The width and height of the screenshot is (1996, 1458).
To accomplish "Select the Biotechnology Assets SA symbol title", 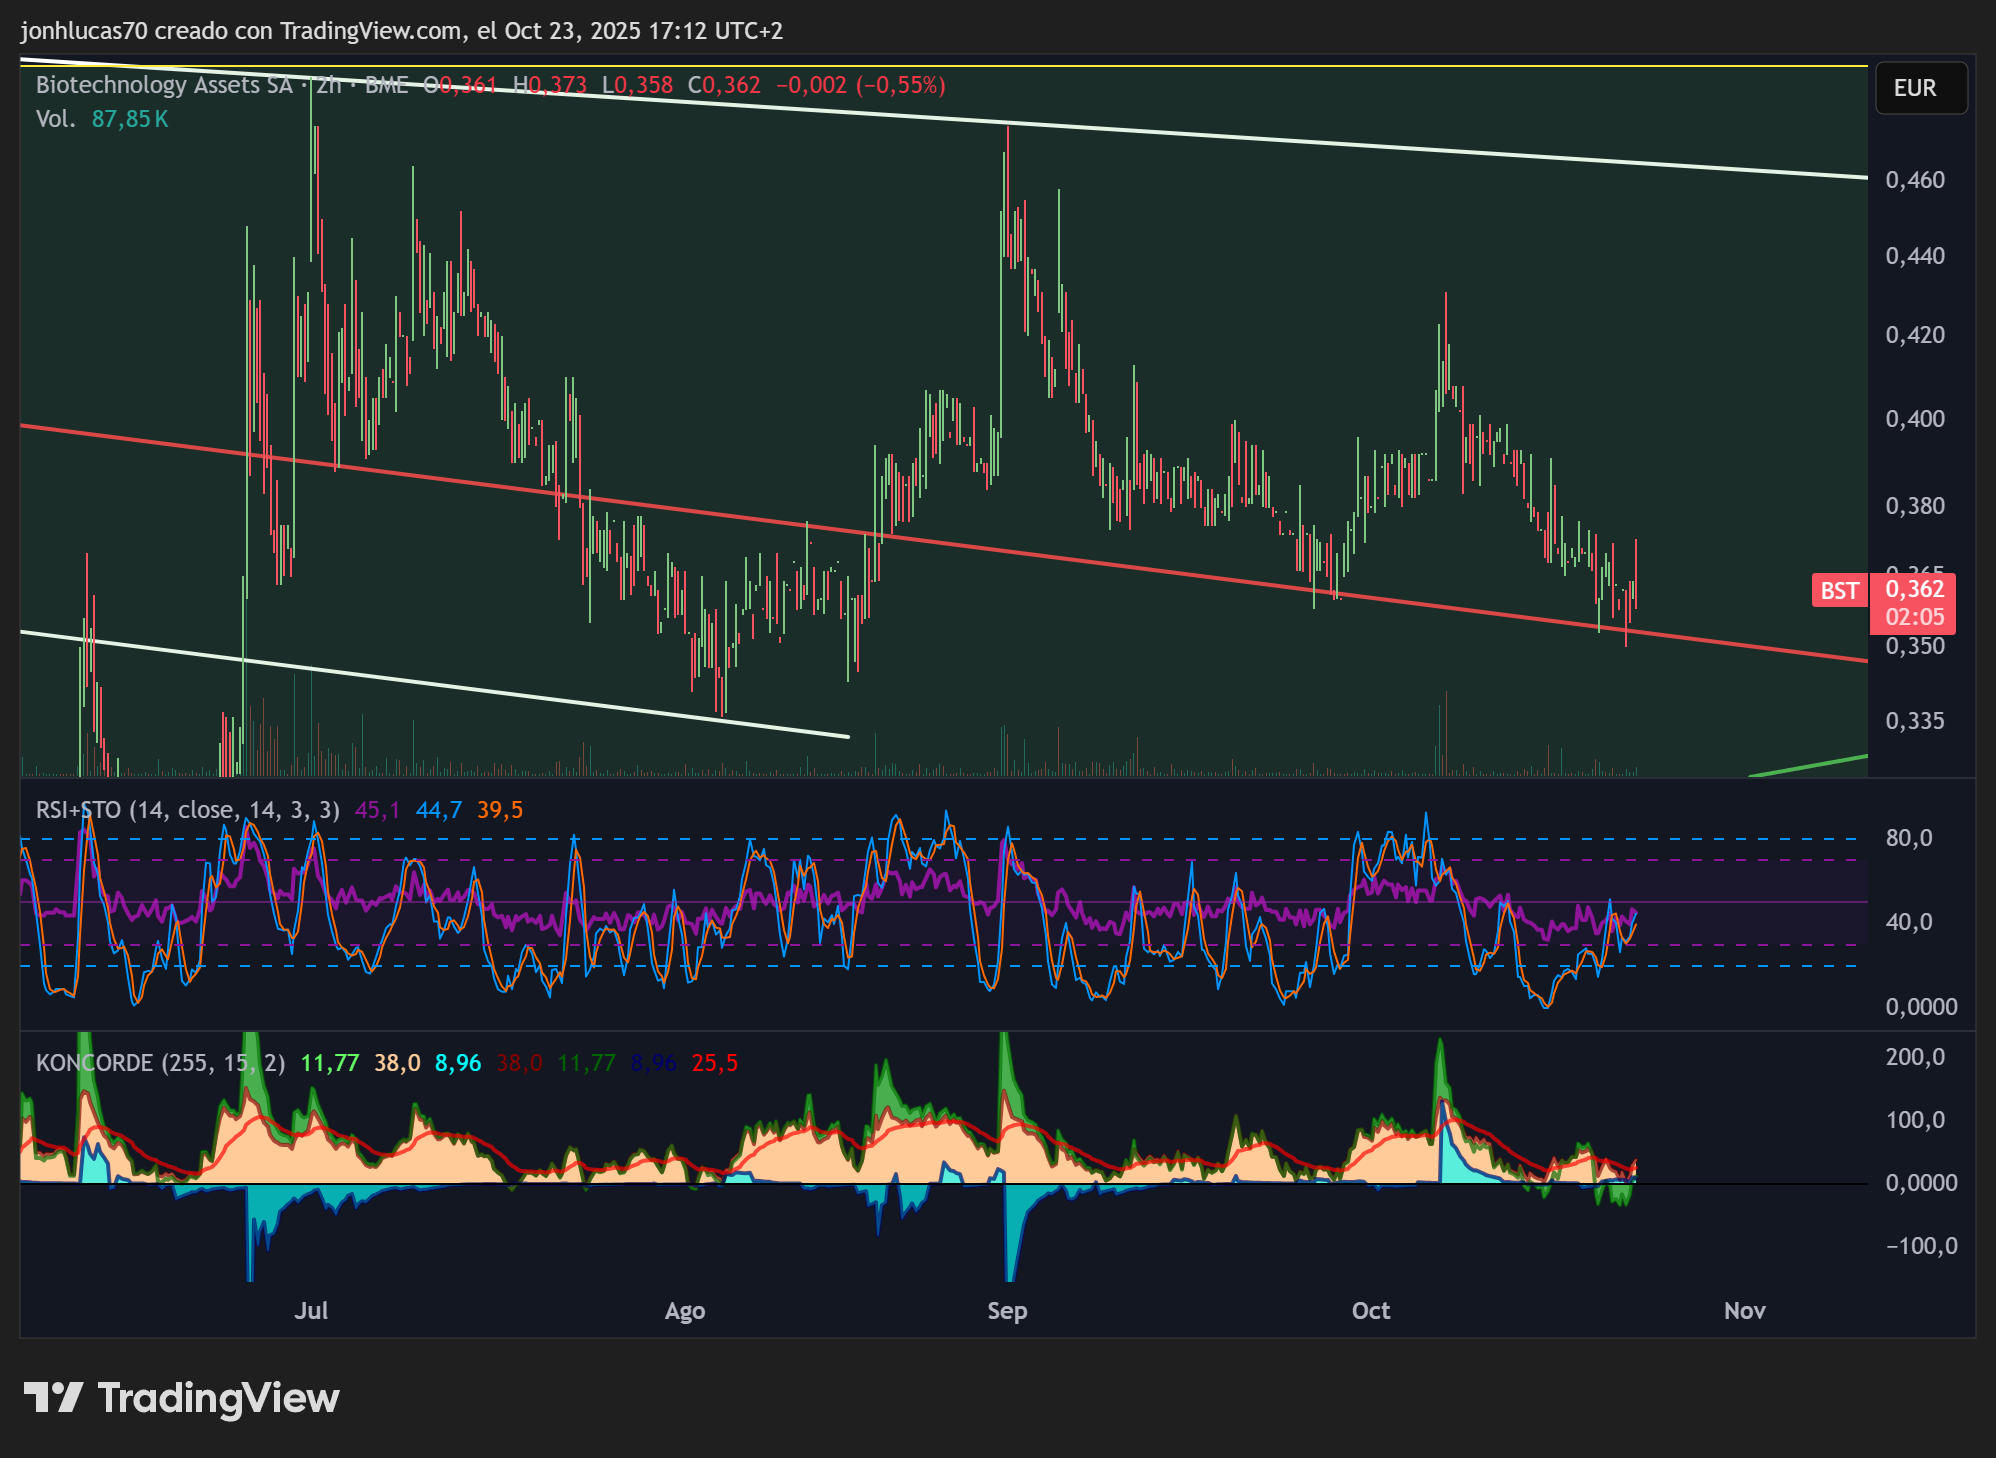I will coord(164,85).
